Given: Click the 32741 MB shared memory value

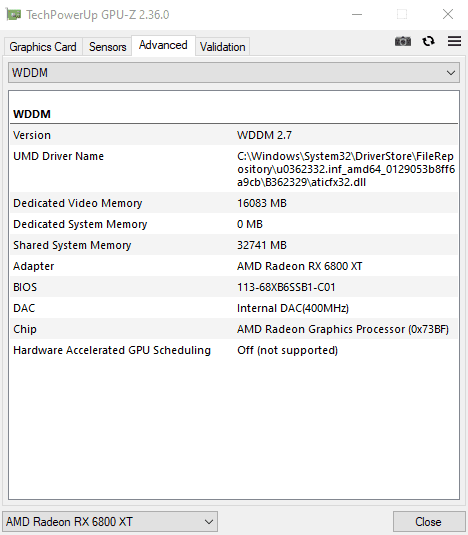Looking at the screenshot, I should tap(262, 245).
